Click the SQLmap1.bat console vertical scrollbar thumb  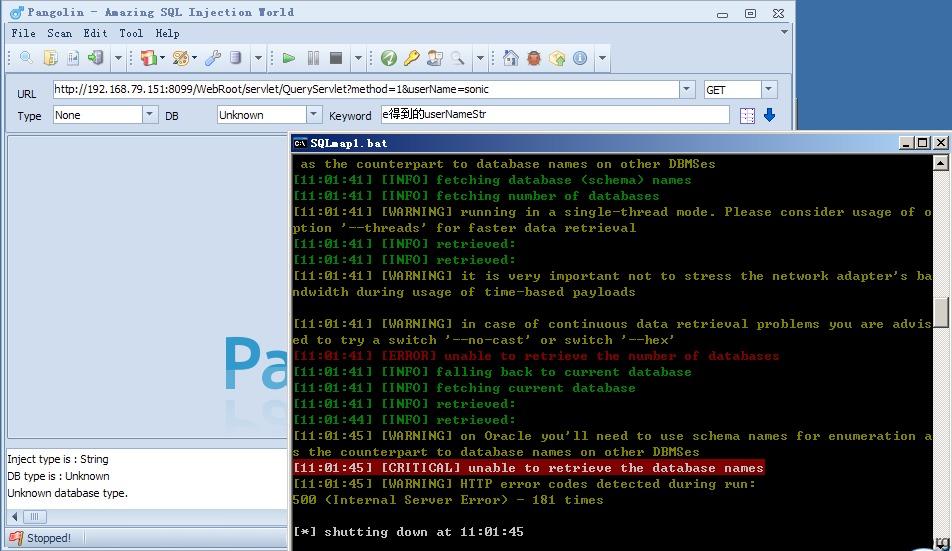click(x=941, y=312)
